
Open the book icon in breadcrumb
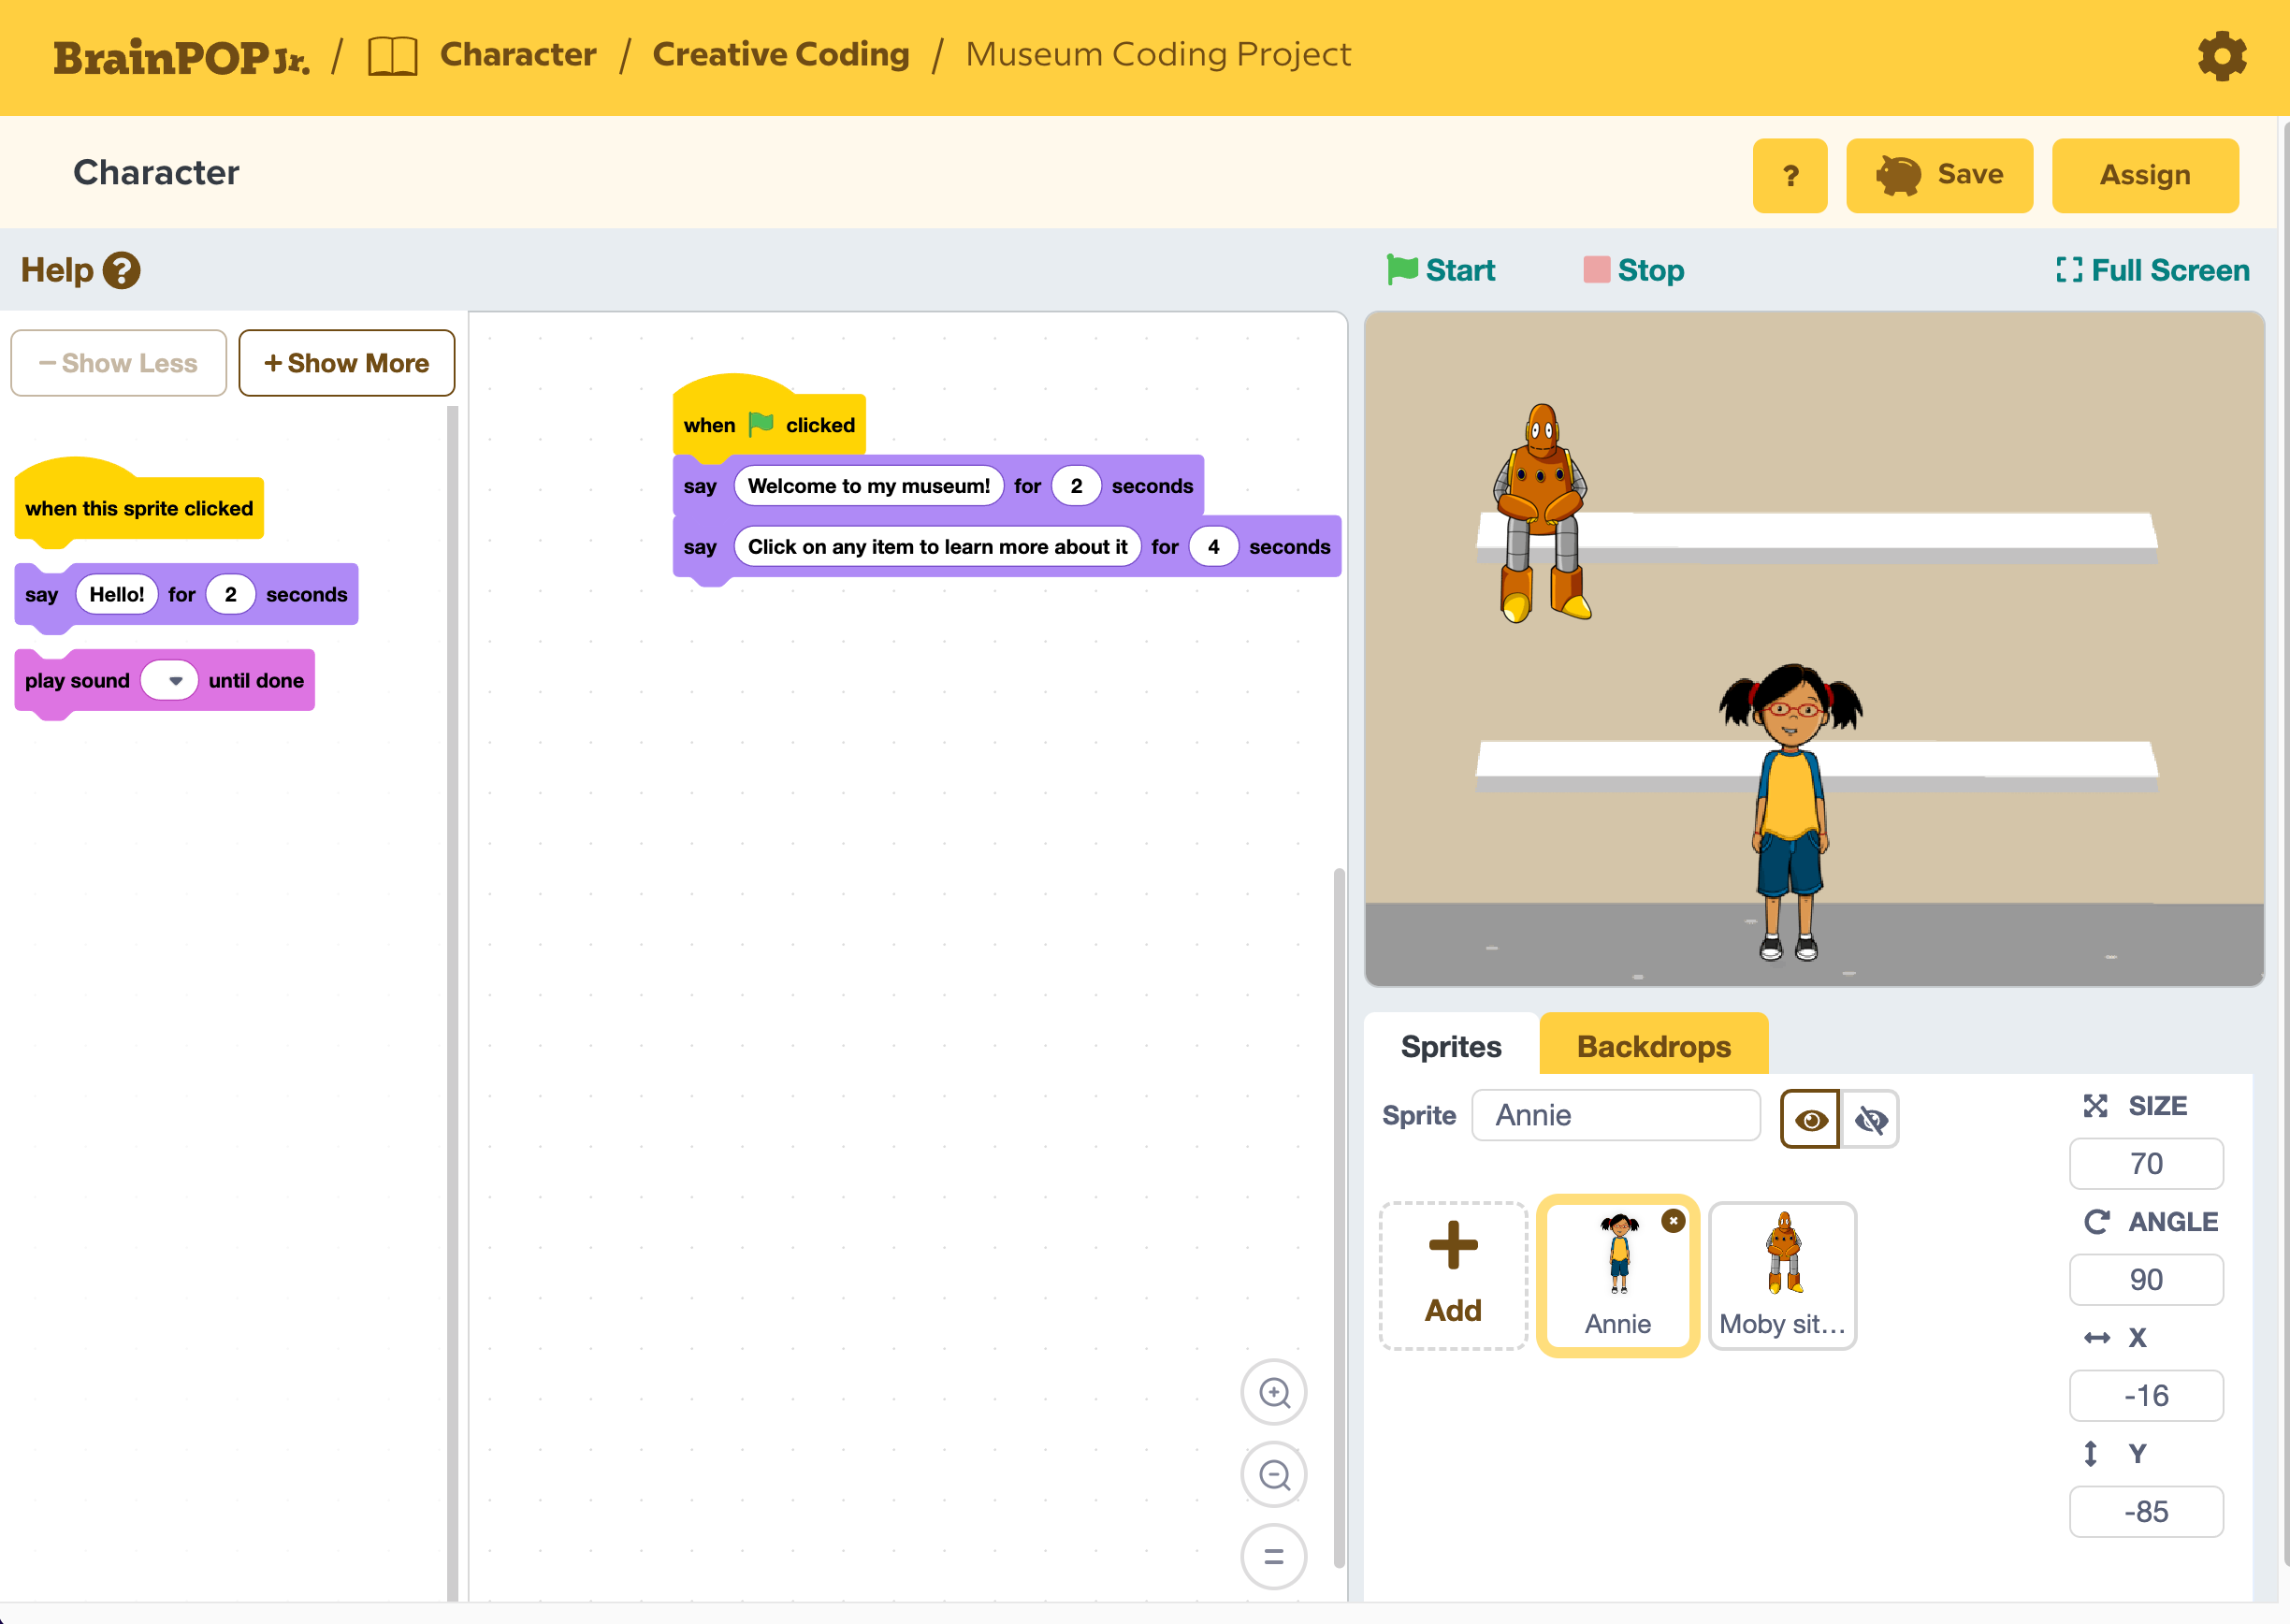tap(392, 55)
